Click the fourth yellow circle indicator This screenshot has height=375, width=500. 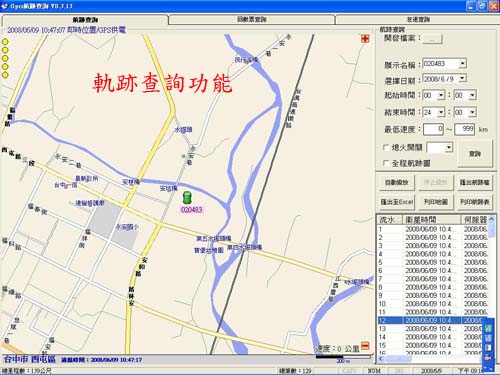pos(5,67)
